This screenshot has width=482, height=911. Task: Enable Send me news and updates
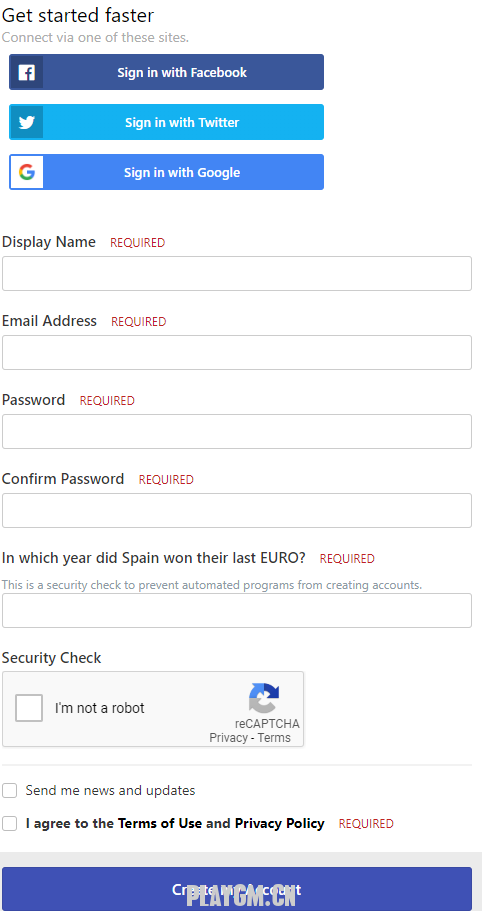(9, 790)
